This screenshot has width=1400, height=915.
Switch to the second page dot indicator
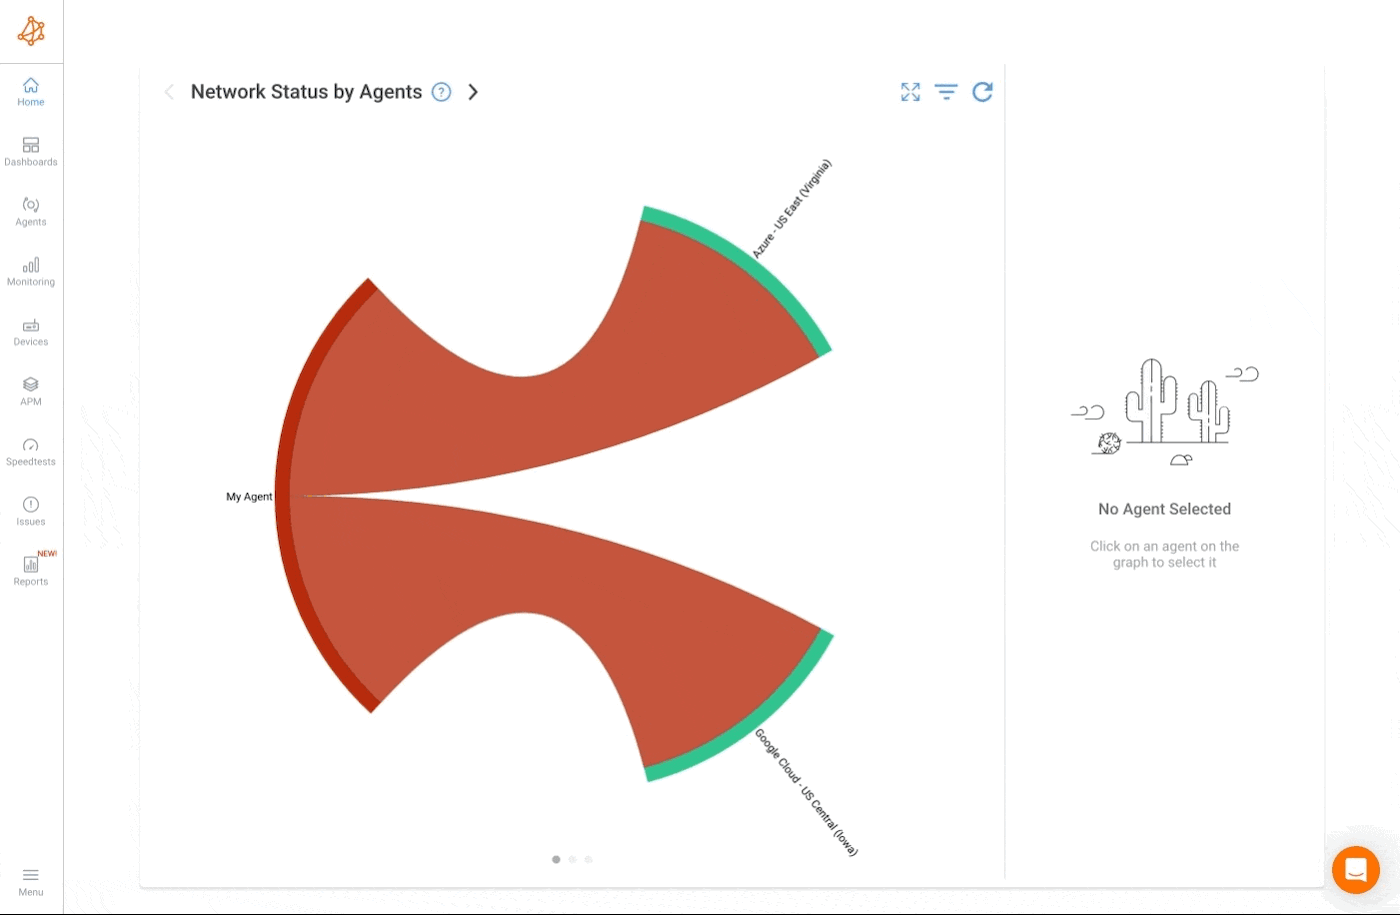click(x=572, y=859)
